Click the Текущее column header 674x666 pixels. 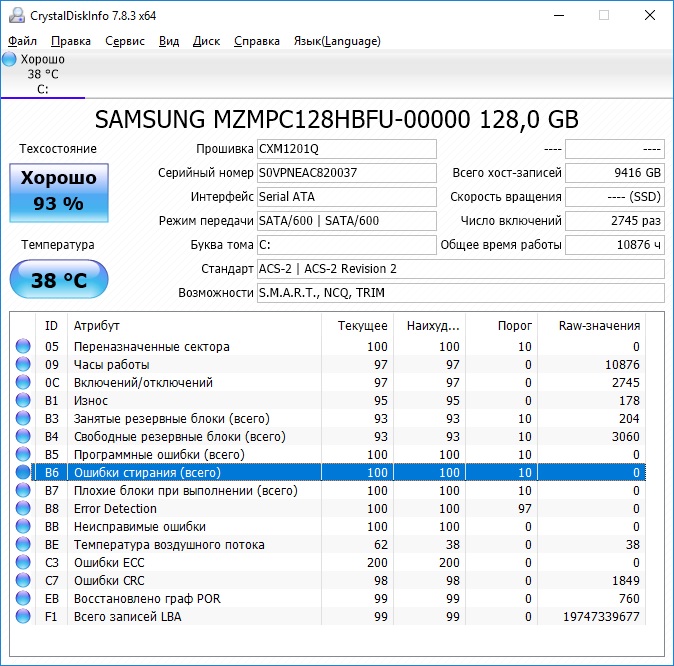(x=357, y=325)
